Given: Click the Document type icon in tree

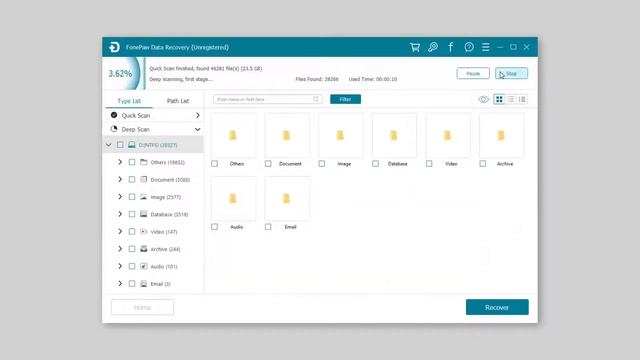Looking at the screenshot, I should 144,179.
